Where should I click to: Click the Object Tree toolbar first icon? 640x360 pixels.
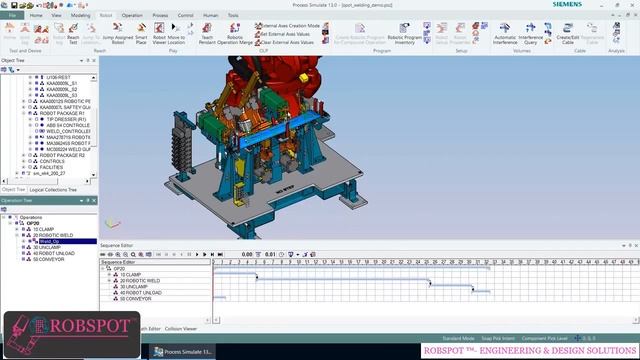[x=4, y=70]
